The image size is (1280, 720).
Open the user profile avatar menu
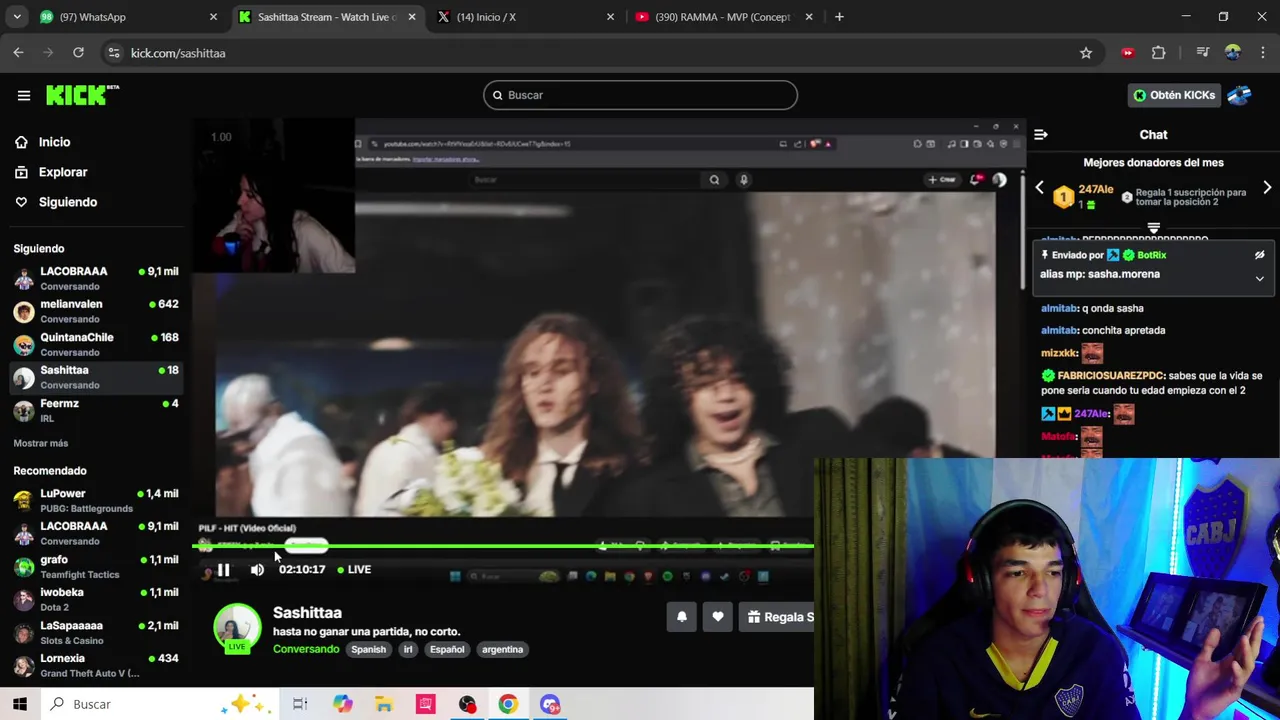coord(1239,95)
